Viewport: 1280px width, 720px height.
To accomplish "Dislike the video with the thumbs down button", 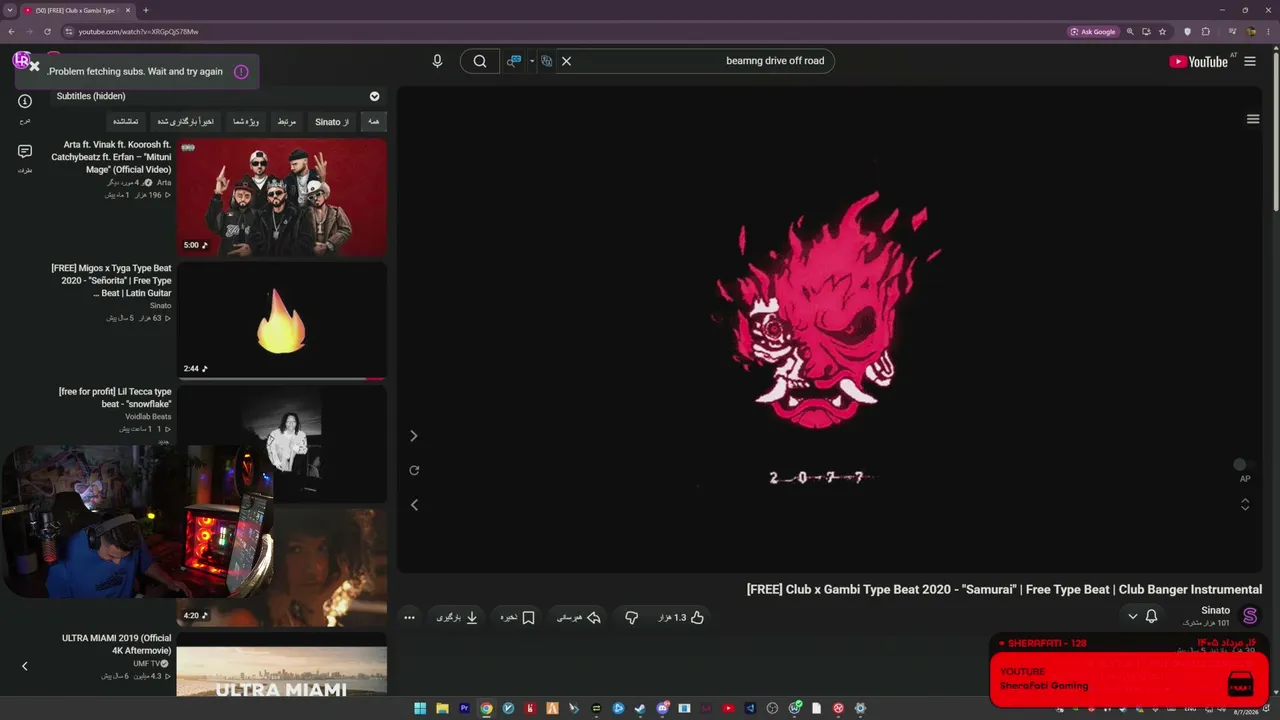I will [631, 617].
